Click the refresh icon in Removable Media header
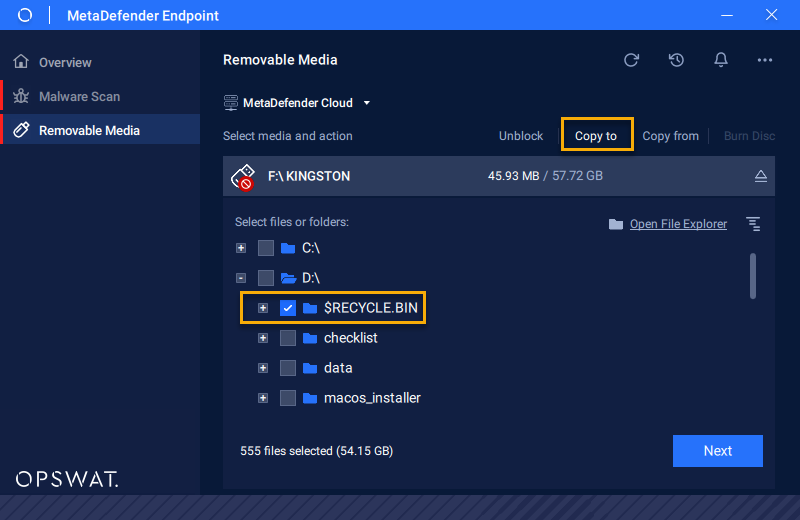 click(x=632, y=60)
